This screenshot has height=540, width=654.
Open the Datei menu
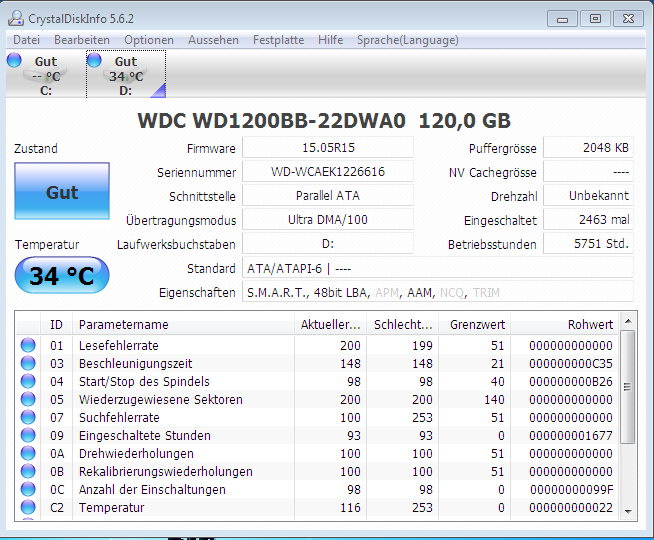pyautogui.click(x=27, y=40)
